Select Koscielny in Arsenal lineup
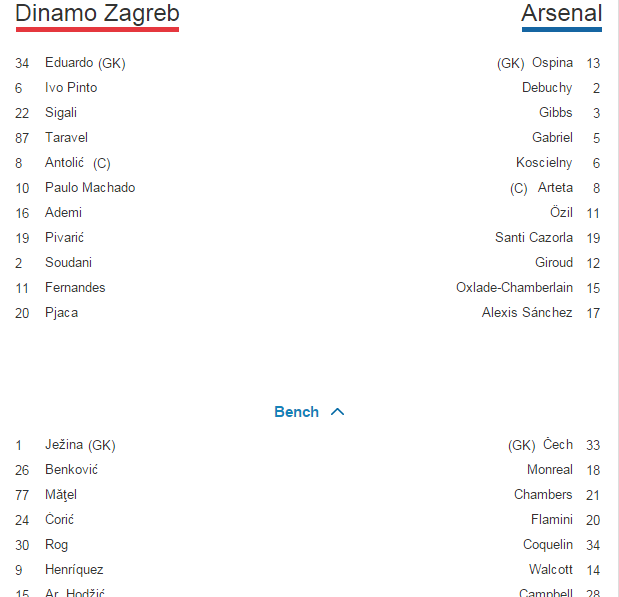Screen dimensions: 619x597 [x=544, y=163]
